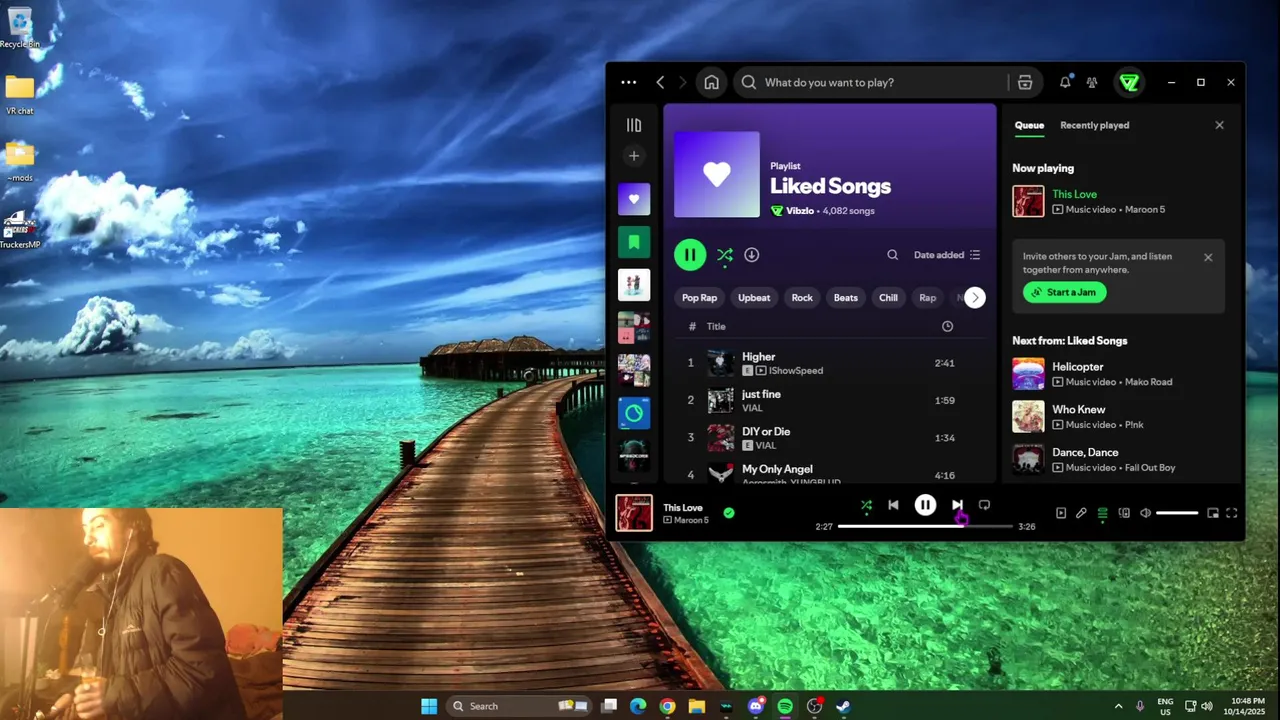Toggle the Now Playing view
Viewport: 1280px width, 720px height.
1061,513
